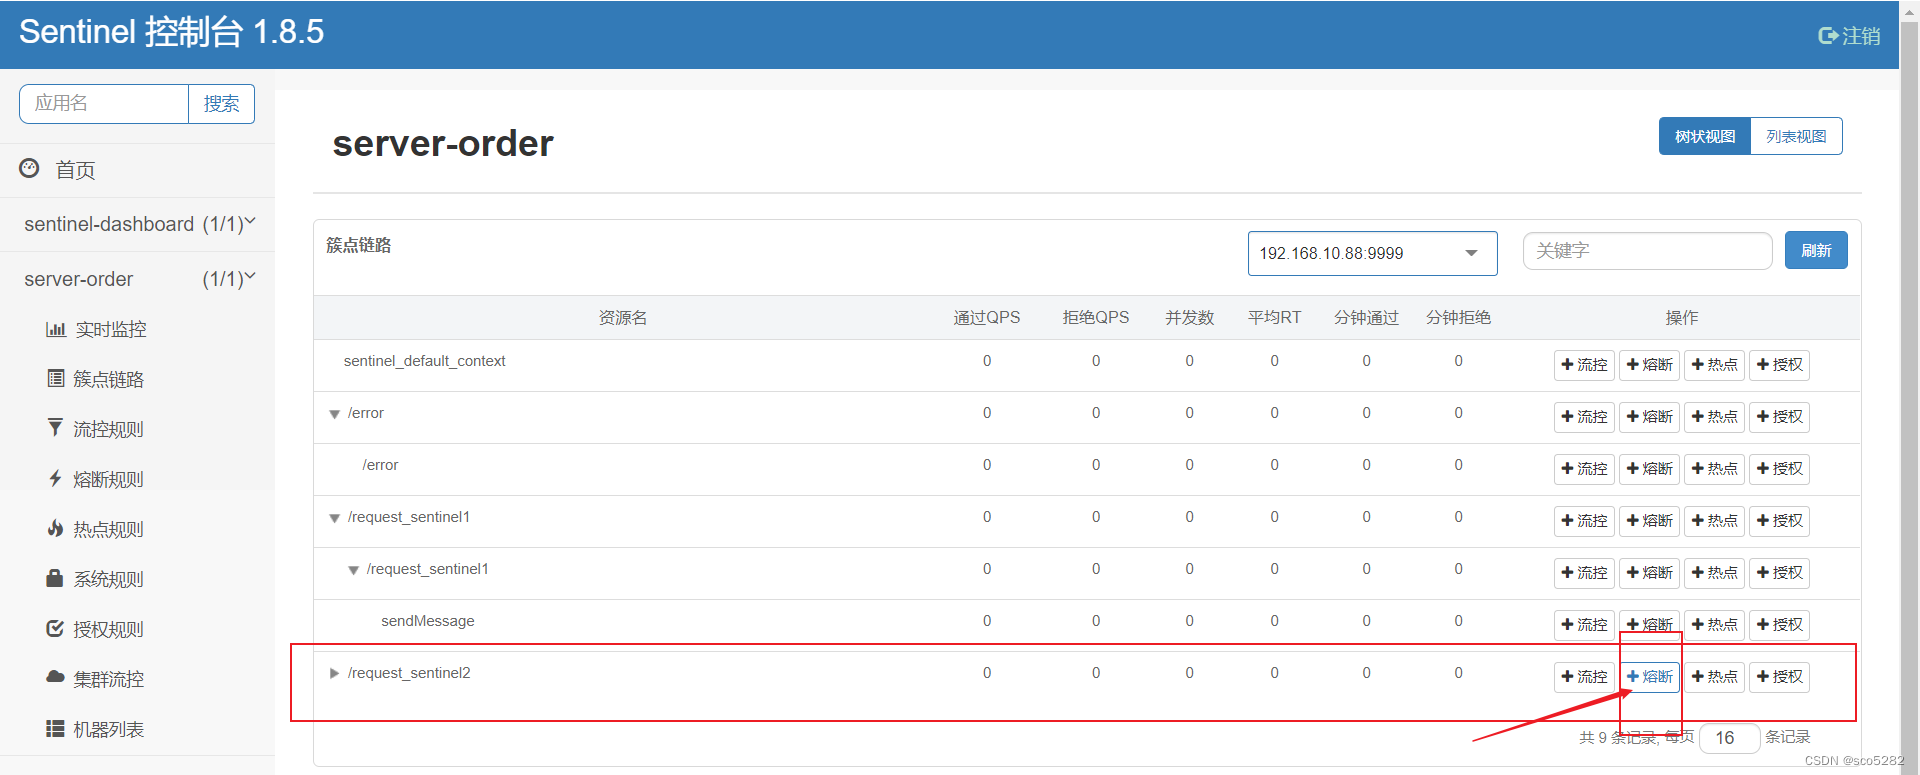Add 热点 rule for nested /error row
This screenshot has width=1920, height=775.
[x=1714, y=469]
